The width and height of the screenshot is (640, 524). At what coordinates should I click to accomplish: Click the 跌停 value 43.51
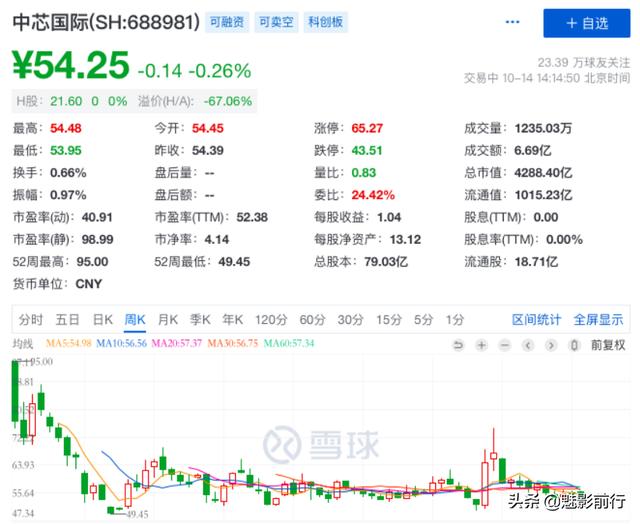point(367,151)
